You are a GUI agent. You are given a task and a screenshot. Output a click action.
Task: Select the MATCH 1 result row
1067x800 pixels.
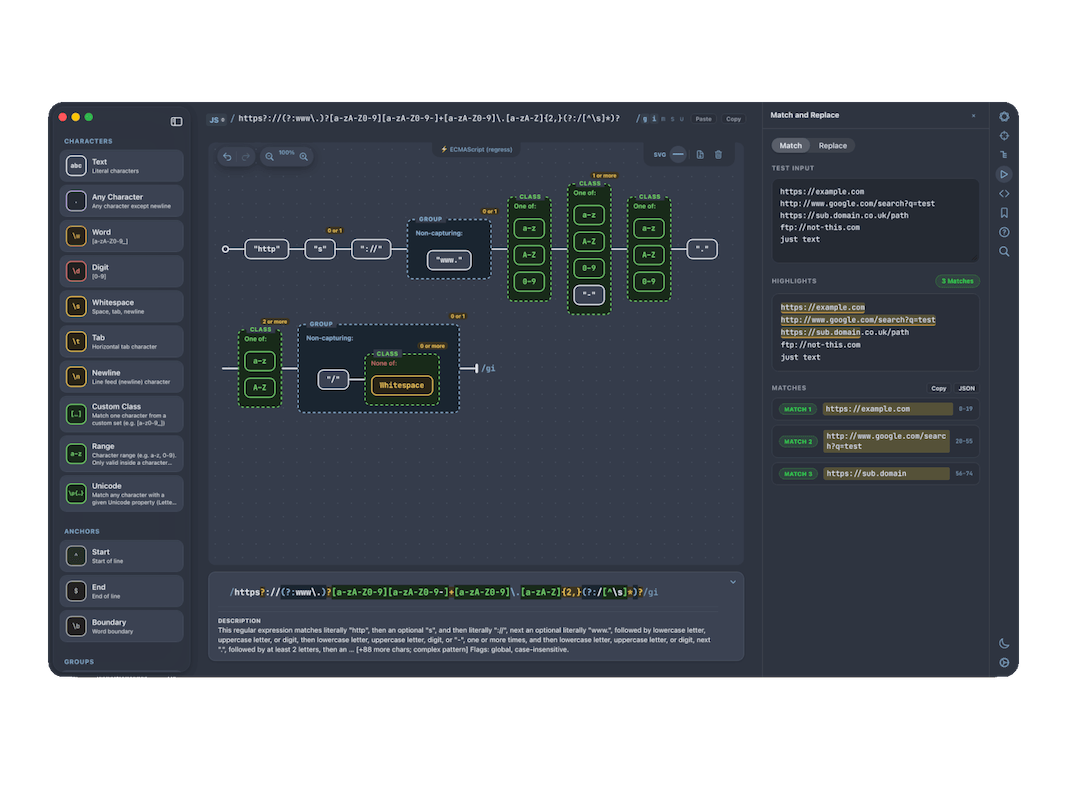click(875, 409)
